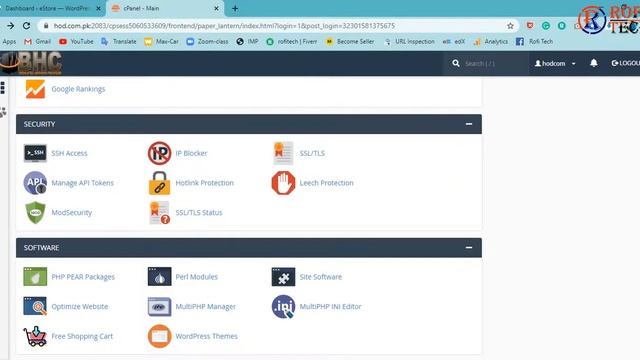Viewport: 640px width, 360px height.
Task: Open the Apps bookmarks shortcut
Action: (9, 42)
